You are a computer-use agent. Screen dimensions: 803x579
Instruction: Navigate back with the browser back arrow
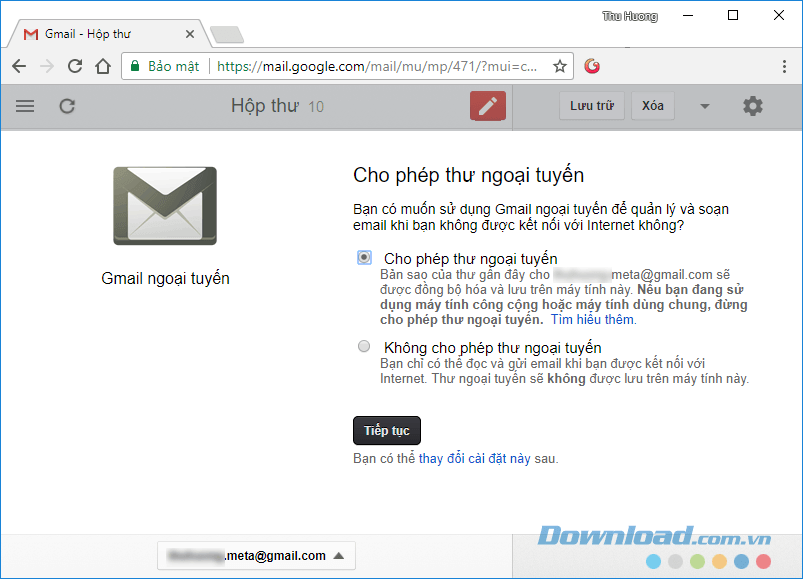click(19, 66)
